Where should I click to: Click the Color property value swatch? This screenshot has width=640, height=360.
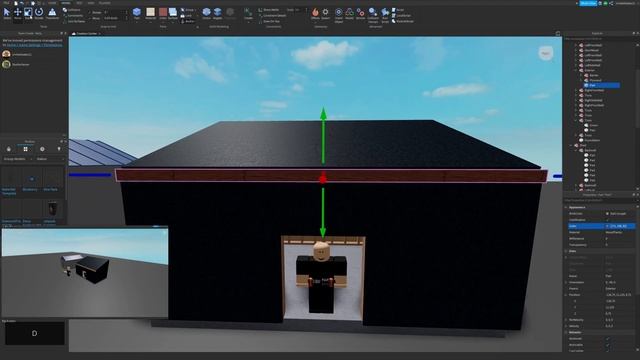coord(607,226)
